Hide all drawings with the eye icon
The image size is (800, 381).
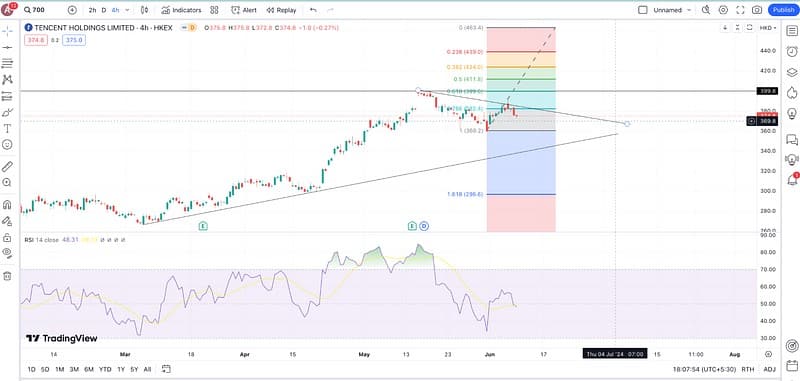tap(7, 252)
